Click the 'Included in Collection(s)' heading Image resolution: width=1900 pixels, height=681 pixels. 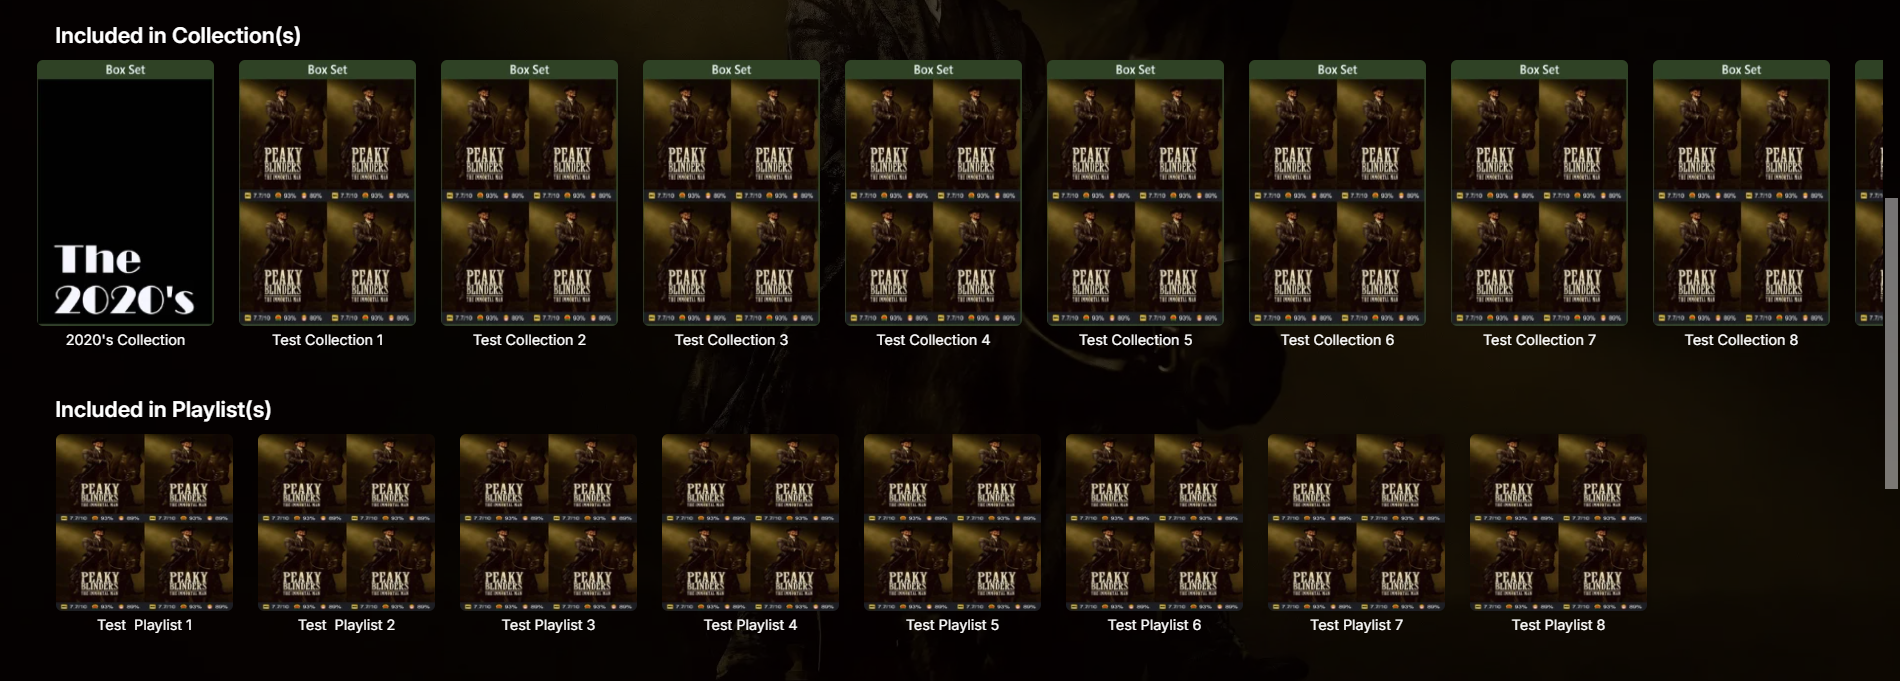(x=178, y=36)
